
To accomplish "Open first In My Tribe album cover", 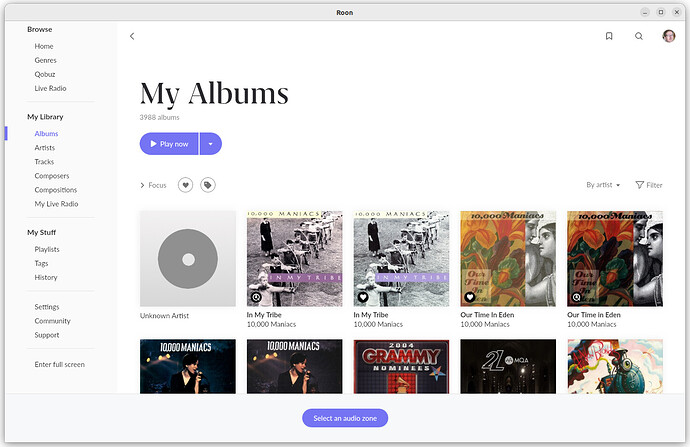I will pyautogui.click(x=294, y=259).
